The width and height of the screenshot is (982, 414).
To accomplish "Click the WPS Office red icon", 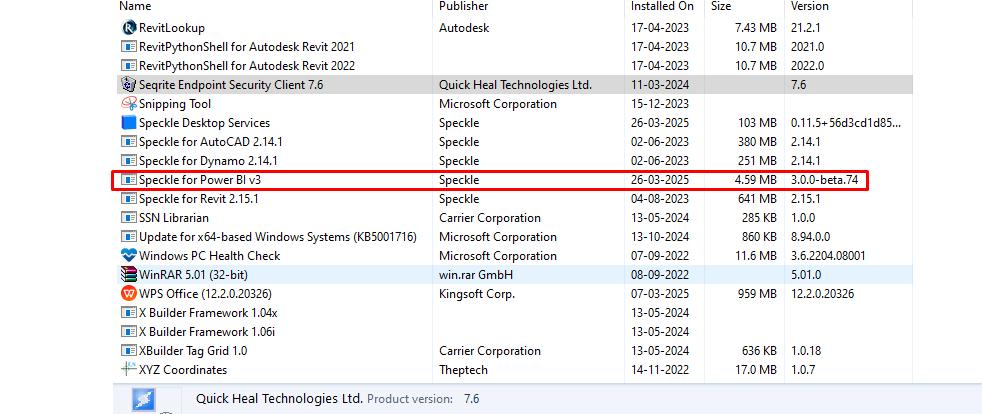I will [x=128, y=294].
